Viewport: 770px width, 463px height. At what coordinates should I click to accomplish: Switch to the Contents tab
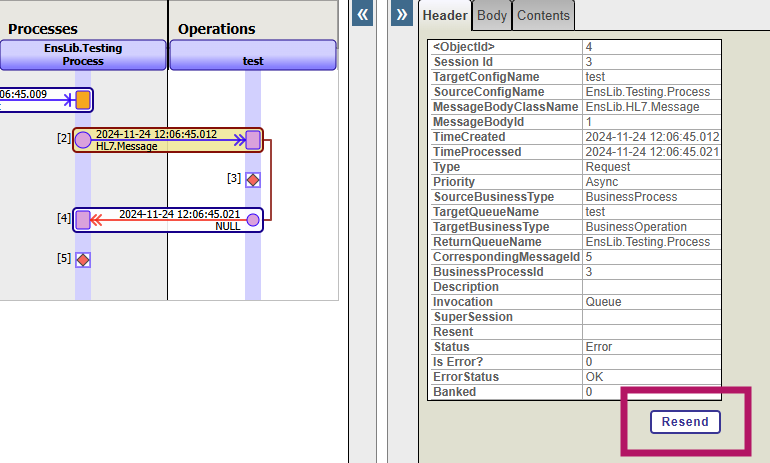pos(543,15)
